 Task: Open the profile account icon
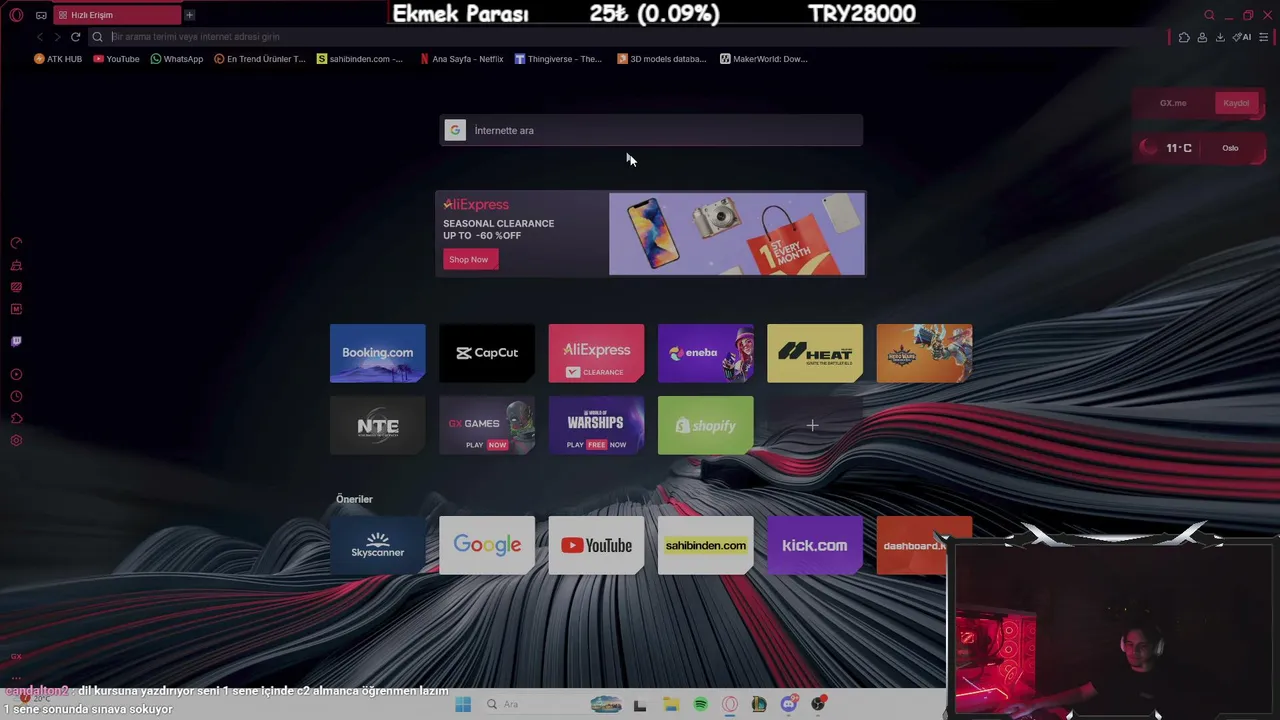(1202, 37)
